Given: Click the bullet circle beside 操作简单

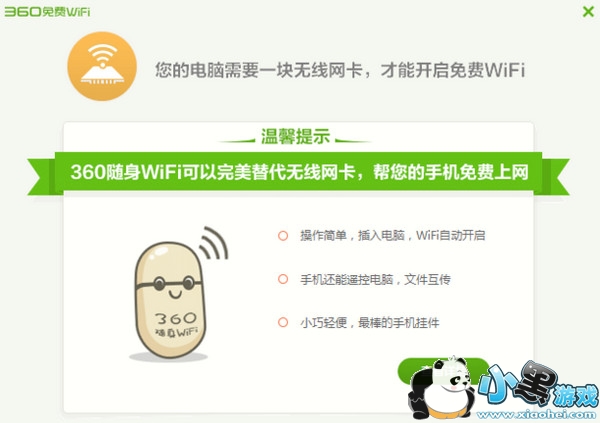Looking at the screenshot, I should [283, 235].
